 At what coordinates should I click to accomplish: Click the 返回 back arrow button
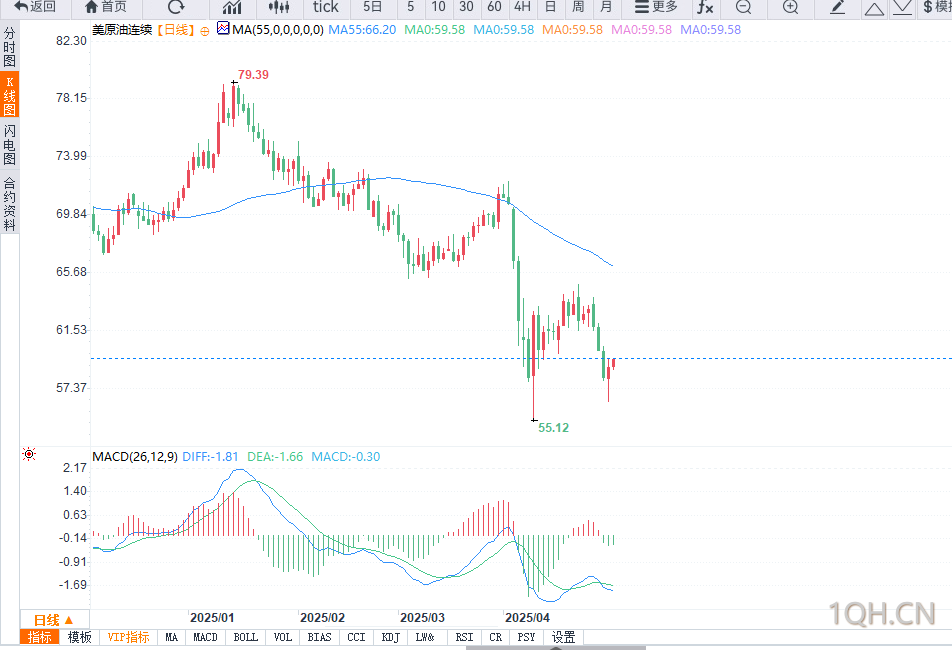click(x=35, y=7)
